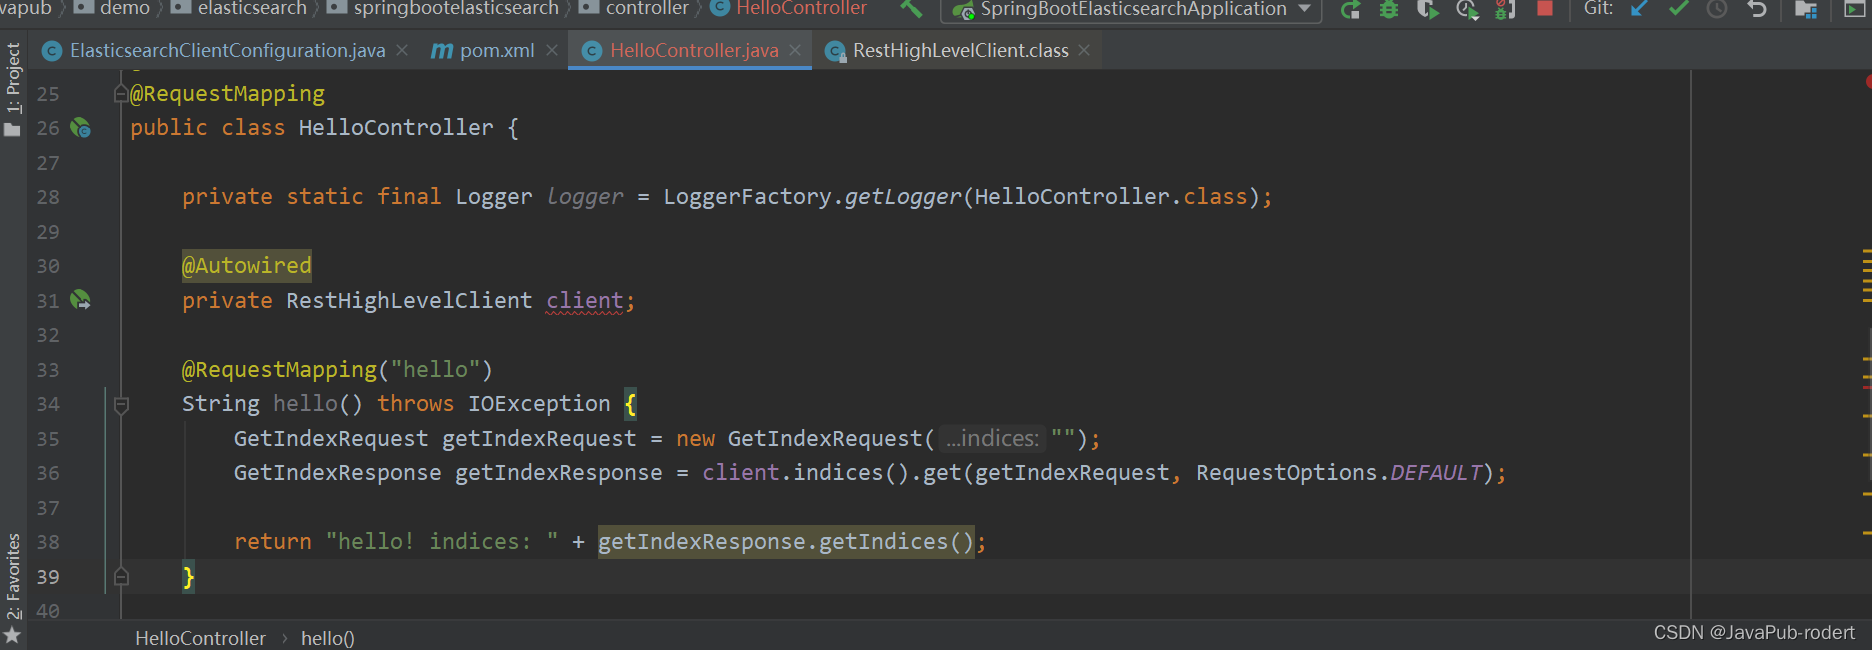Click IOException on line 34
Viewport: 1872px width, 650px height.
pos(539,404)
